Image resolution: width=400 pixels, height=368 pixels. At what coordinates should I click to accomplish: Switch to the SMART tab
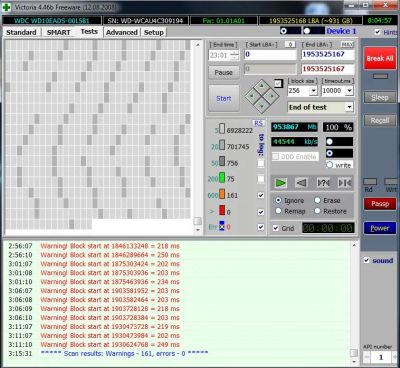(59, 32)
